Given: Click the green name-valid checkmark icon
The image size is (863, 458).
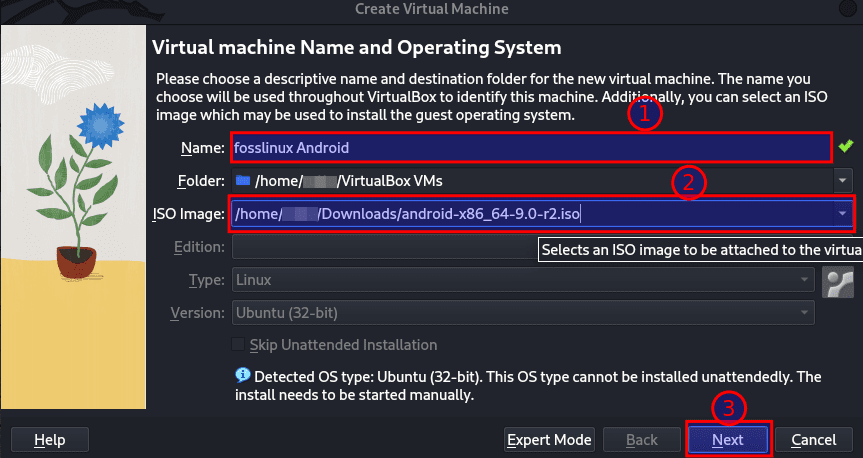Looking at the screenshot, I should point(846,146).
